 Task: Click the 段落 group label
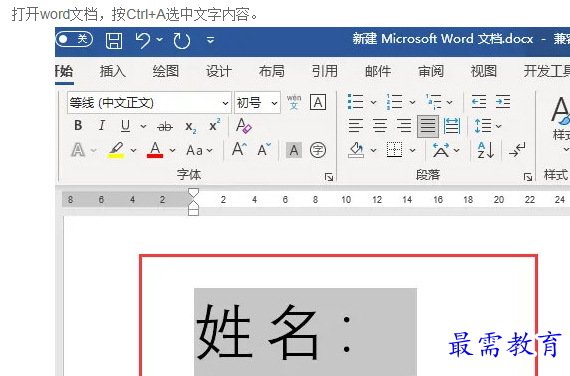(x=428, y=175)
